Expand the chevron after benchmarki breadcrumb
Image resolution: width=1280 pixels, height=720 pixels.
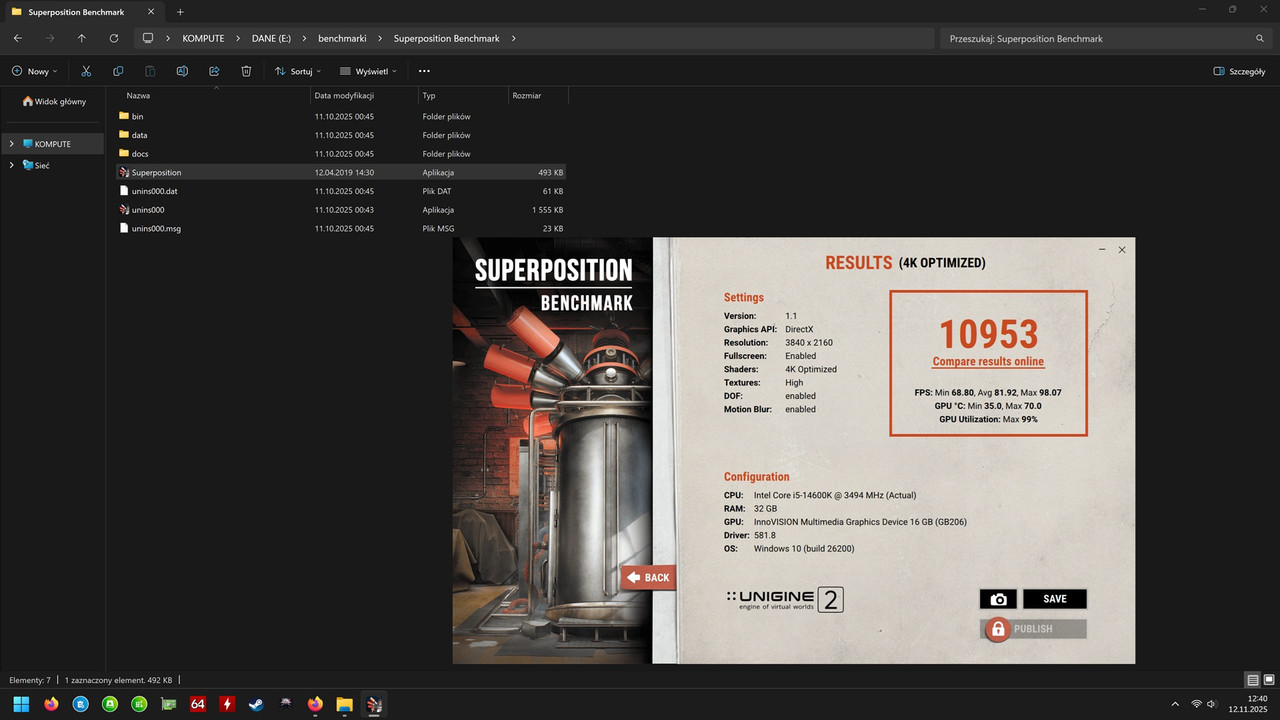point(380,38)
